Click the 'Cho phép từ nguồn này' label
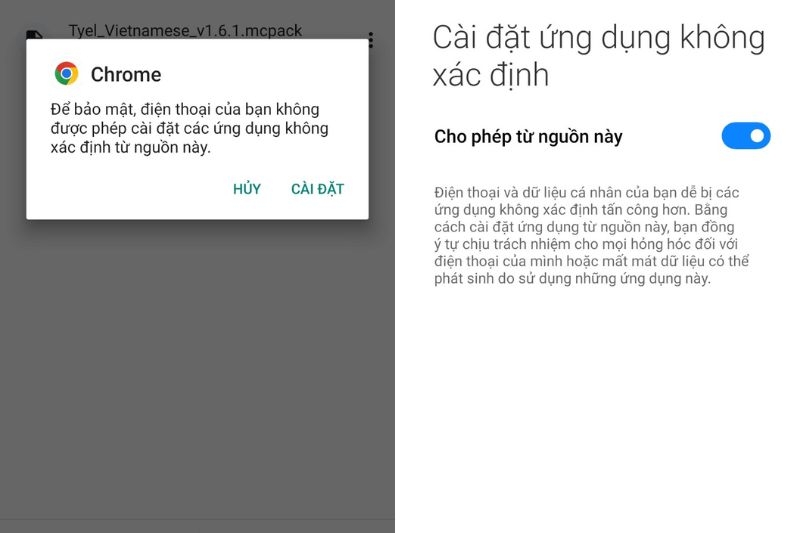This screenshot has height=533, width=800. (x=528, y=137)
